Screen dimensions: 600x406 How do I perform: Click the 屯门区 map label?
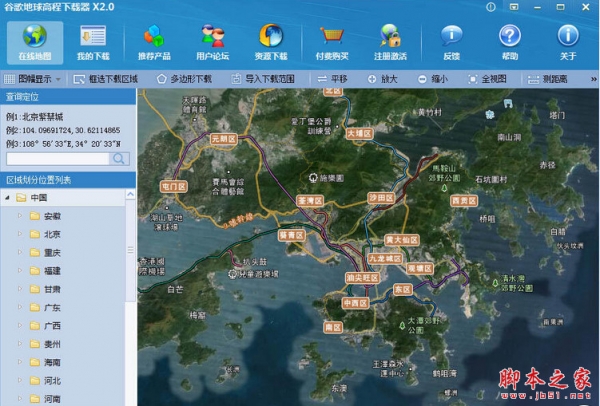(x=174, y=186)
